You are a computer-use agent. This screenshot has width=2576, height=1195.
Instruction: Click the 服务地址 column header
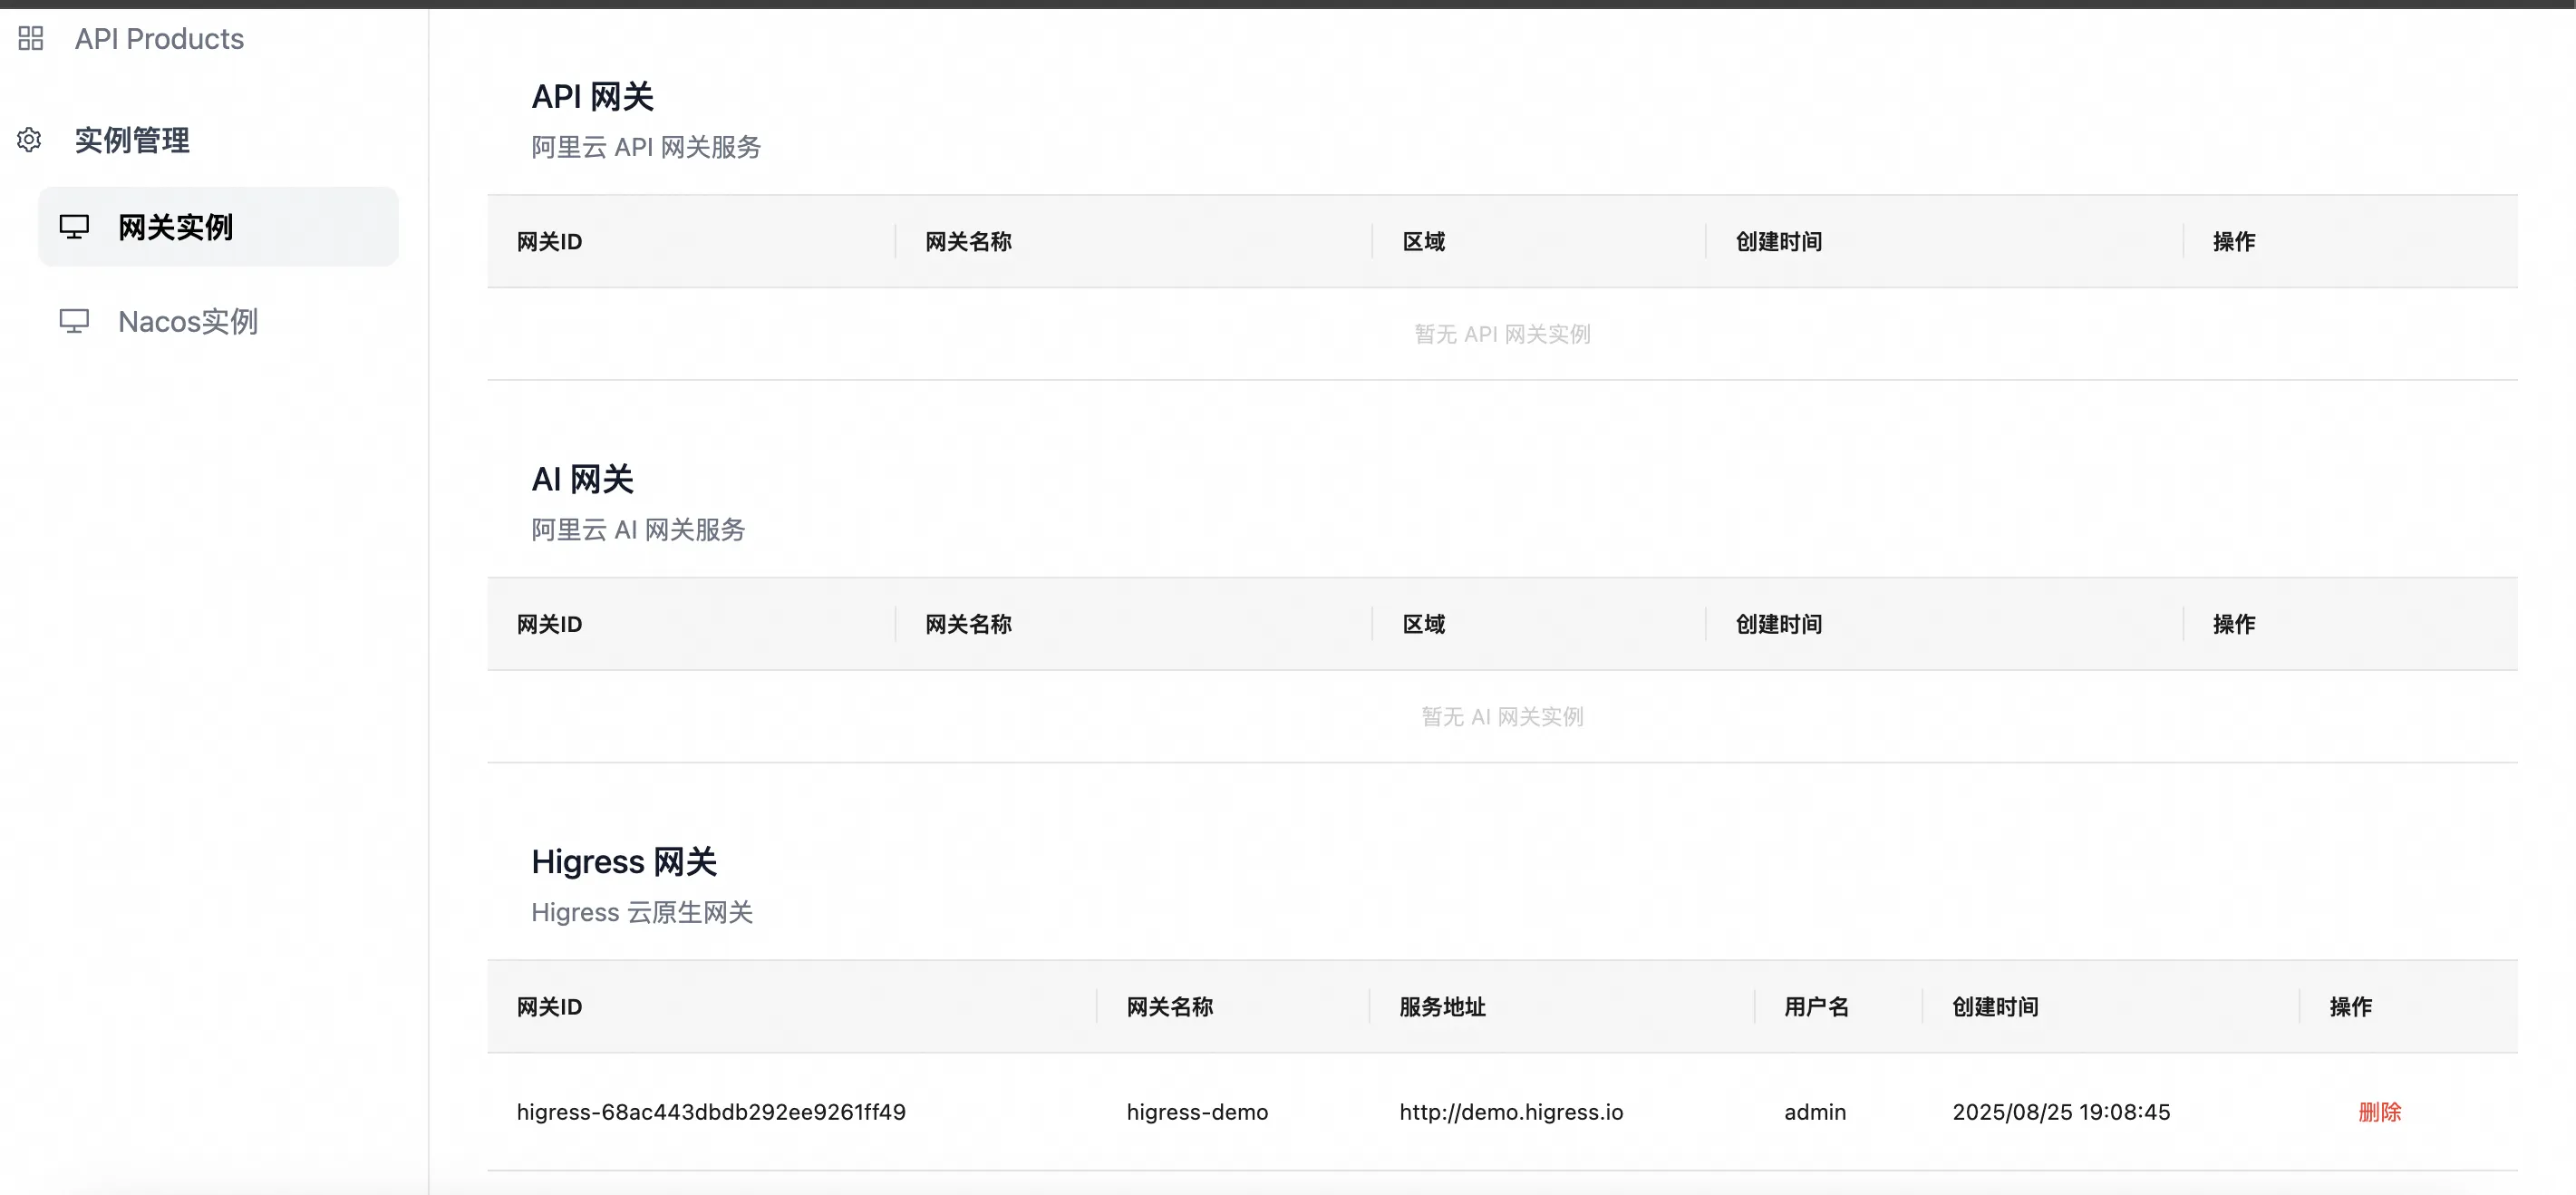point(1442,1007)
